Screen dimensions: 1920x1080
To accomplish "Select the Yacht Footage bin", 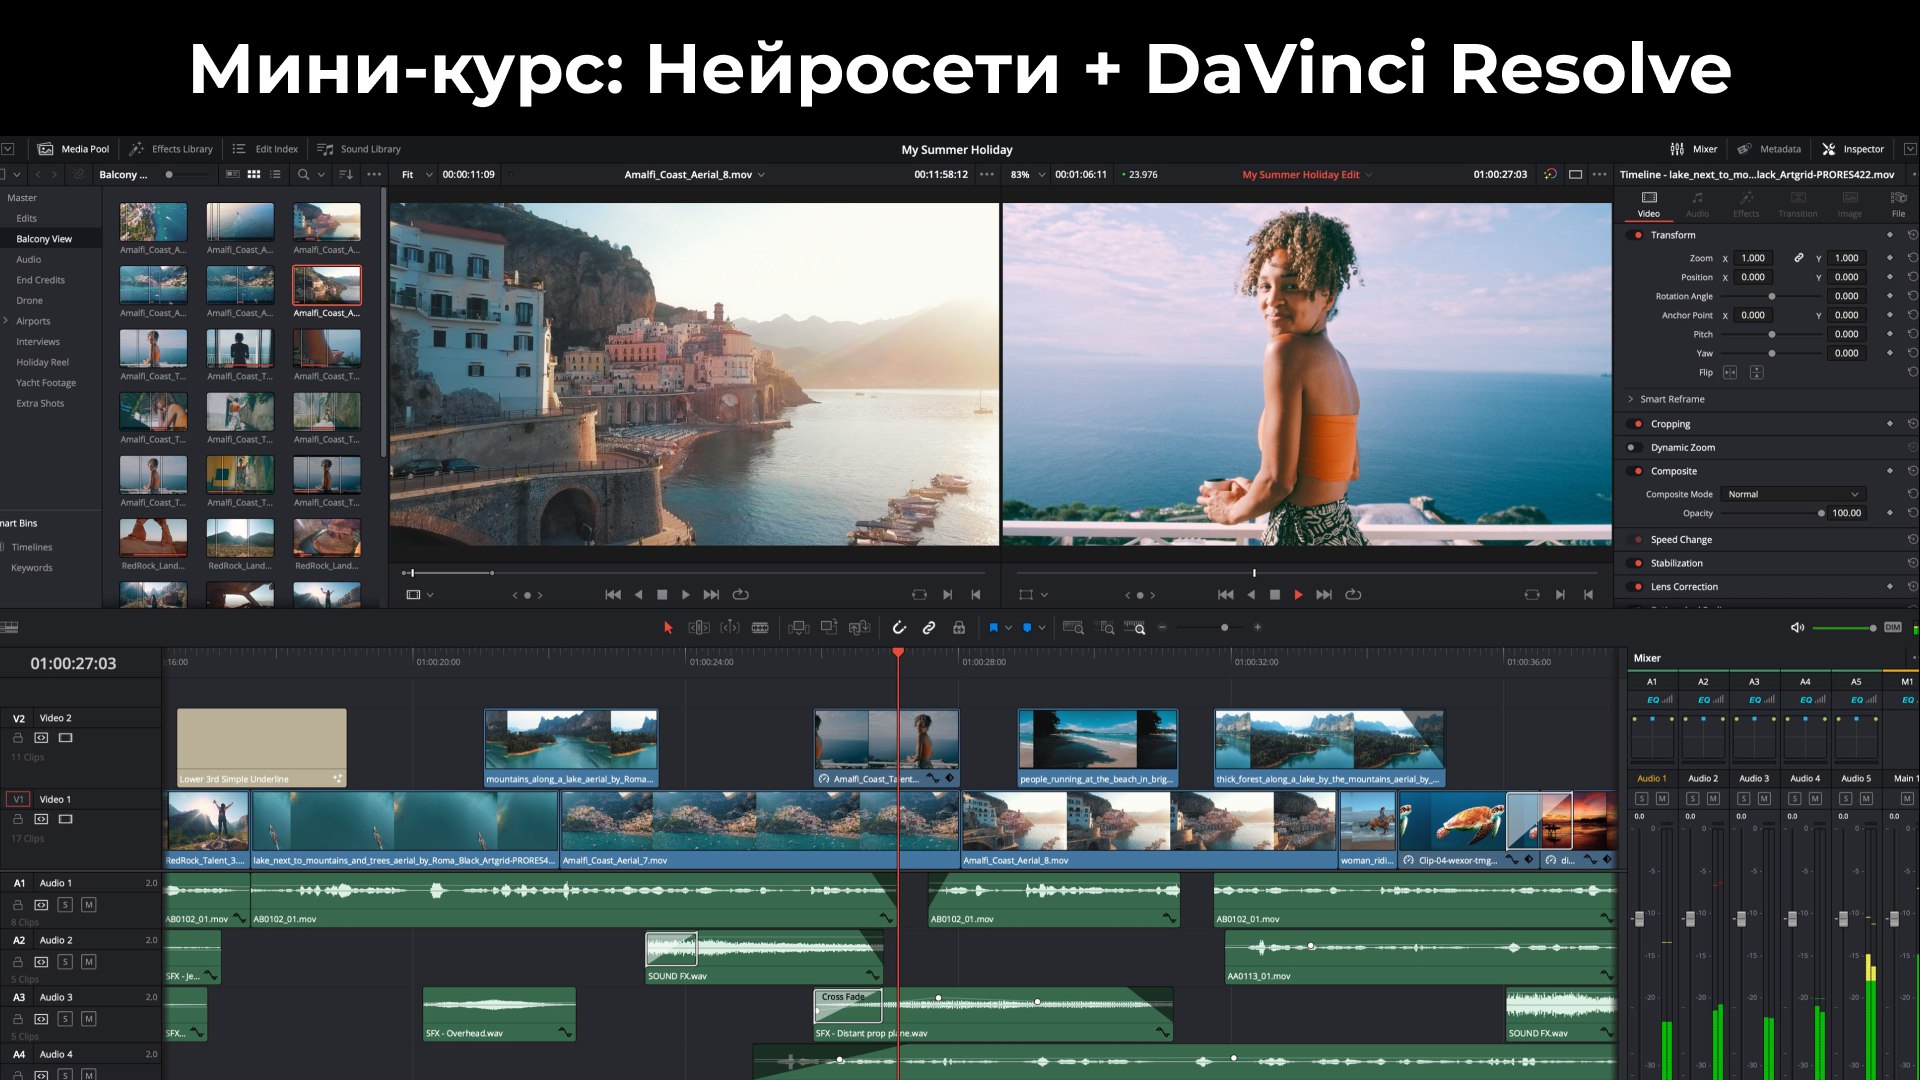I will [46, 383].
